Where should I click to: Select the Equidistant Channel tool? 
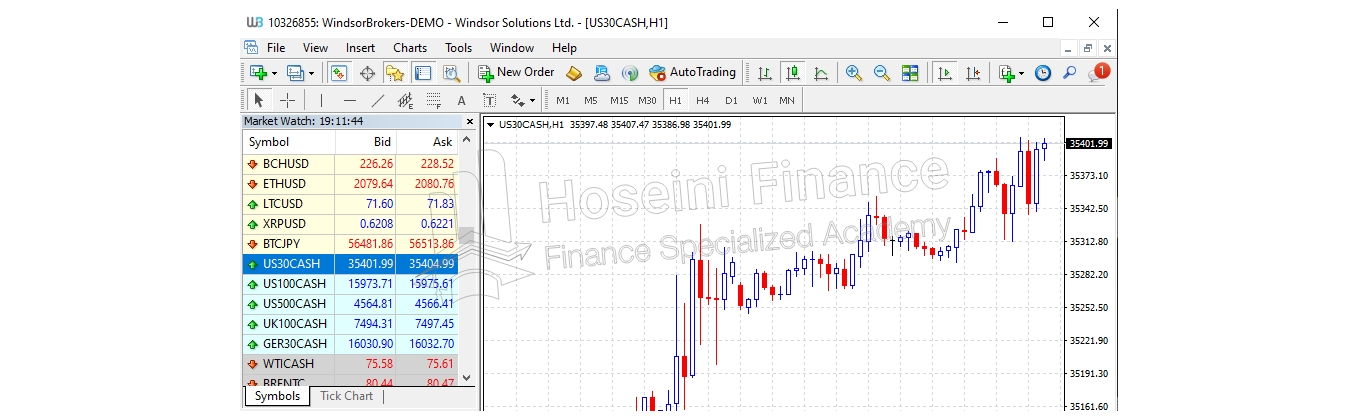point(405,100)
